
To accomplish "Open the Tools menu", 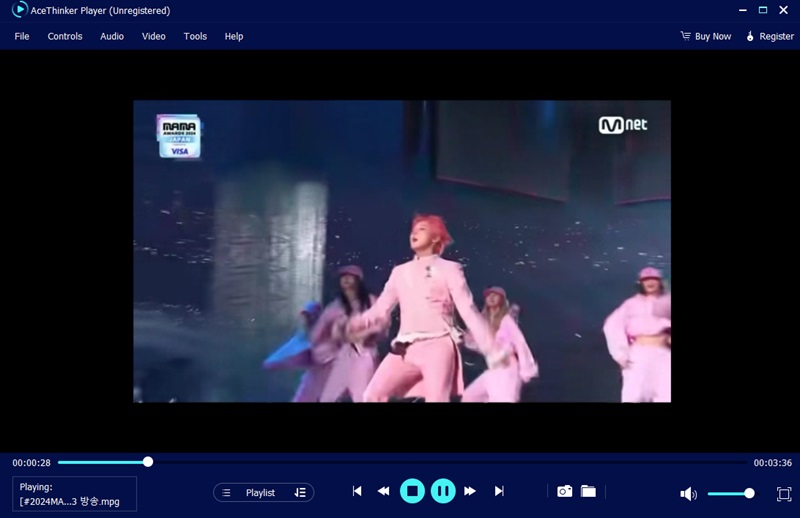I will [195, 36].
